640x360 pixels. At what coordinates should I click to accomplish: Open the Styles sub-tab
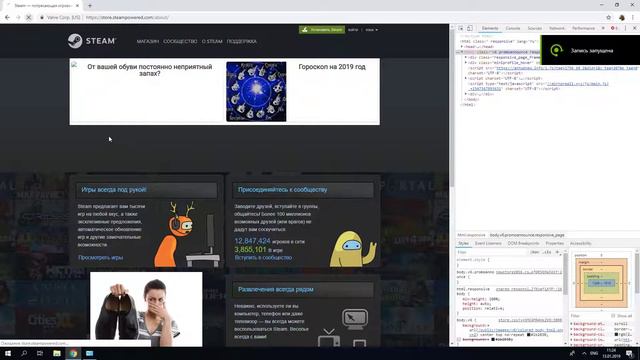point(463,243)
